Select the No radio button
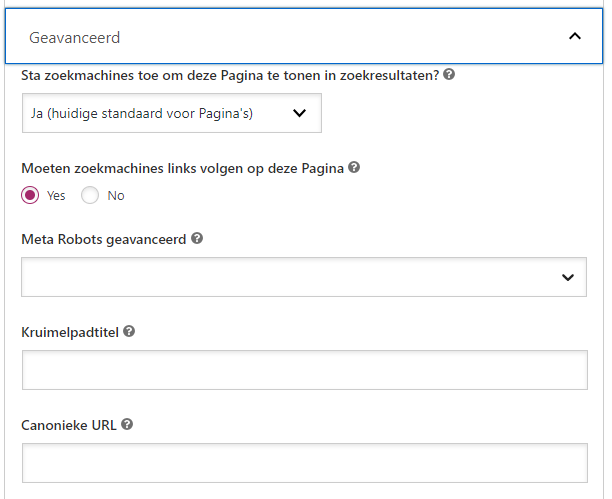 click(90, 195)
